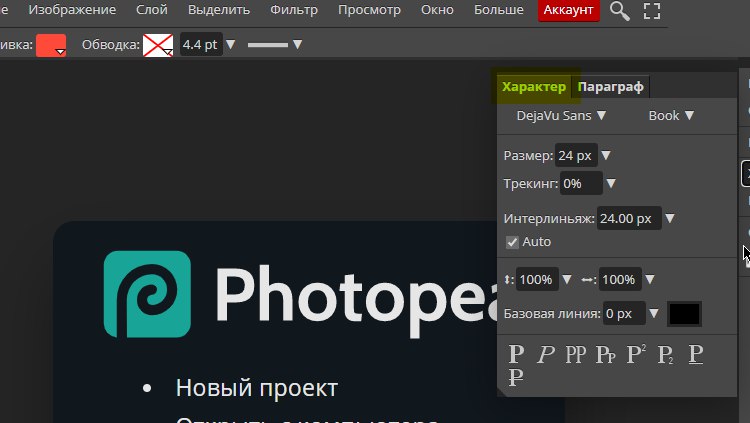Click the 4.4 pt stroke width field

pos(201,45)
